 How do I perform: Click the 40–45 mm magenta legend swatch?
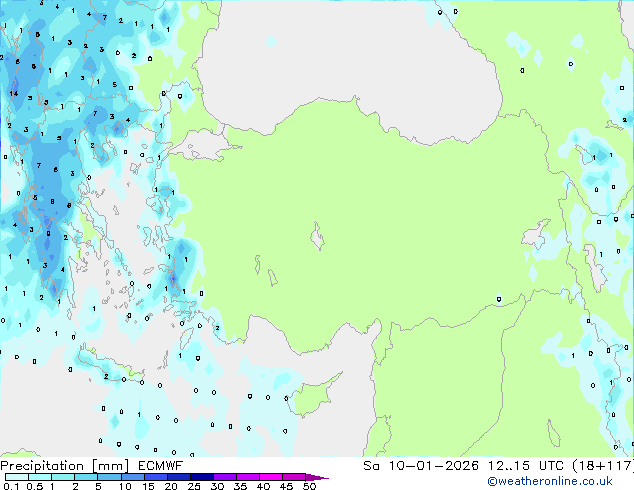pos(271,477)
